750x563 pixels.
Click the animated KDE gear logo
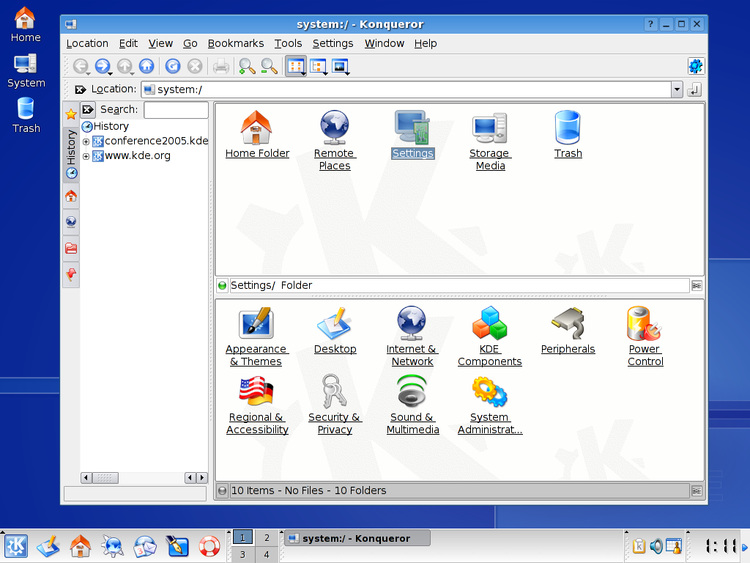695,66
